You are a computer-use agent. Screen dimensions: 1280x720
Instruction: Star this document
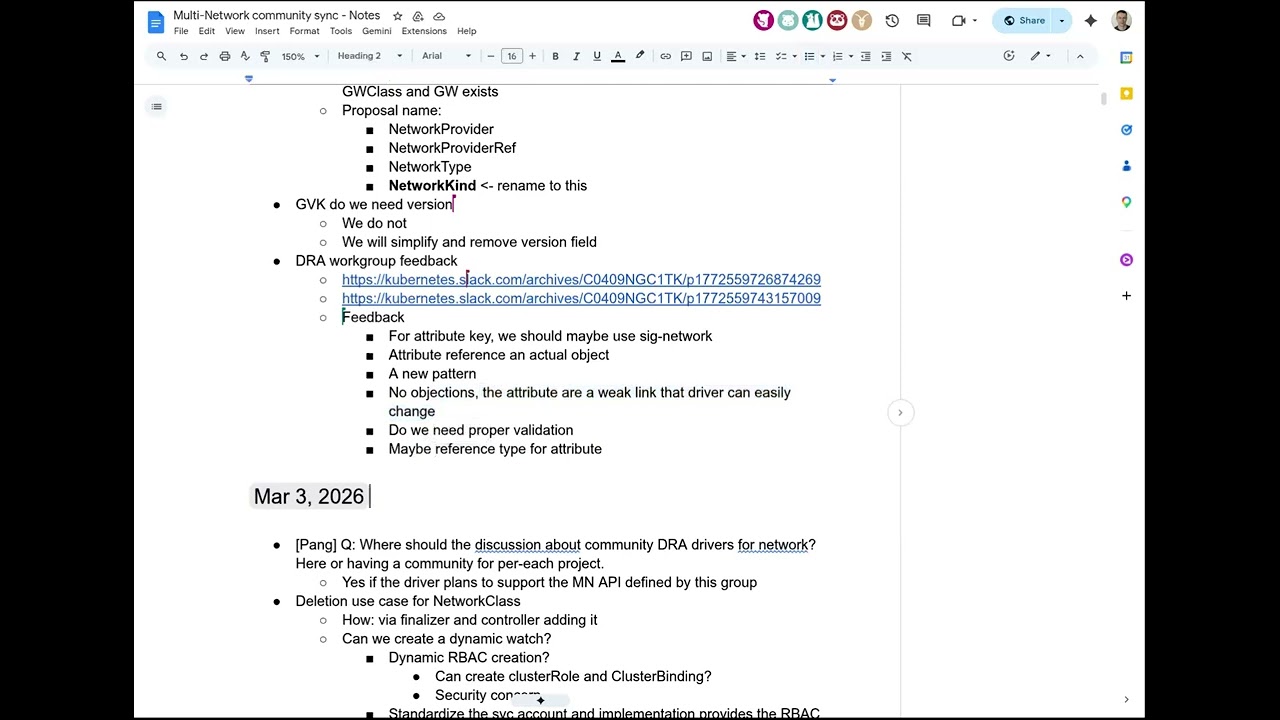(x=398, y=16)
